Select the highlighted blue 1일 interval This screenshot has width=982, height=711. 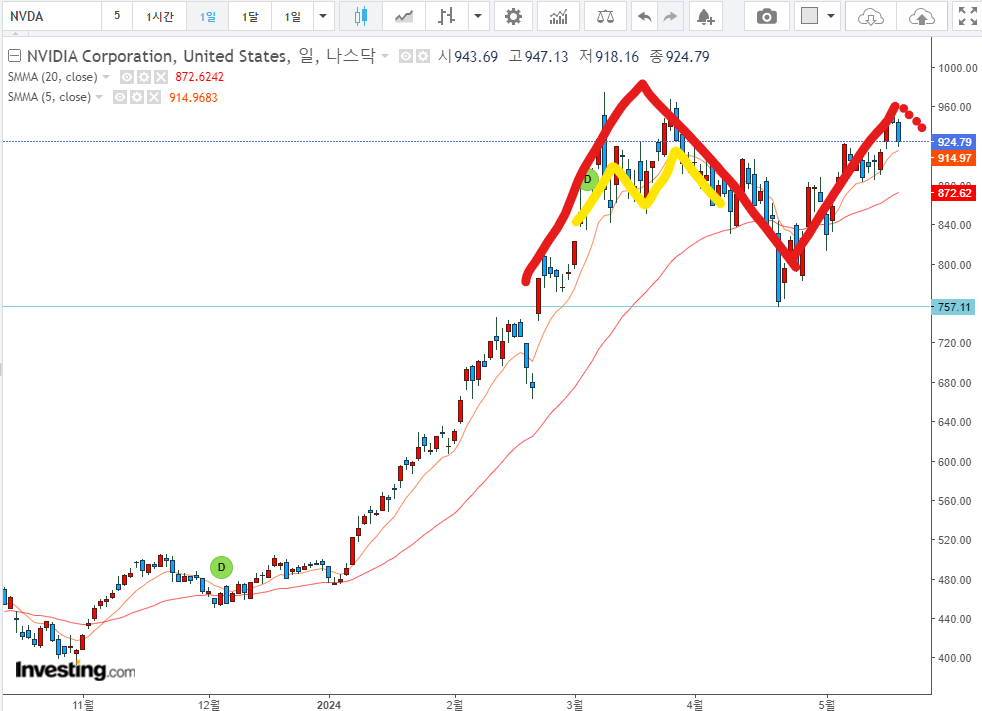(x=208, y=16)
